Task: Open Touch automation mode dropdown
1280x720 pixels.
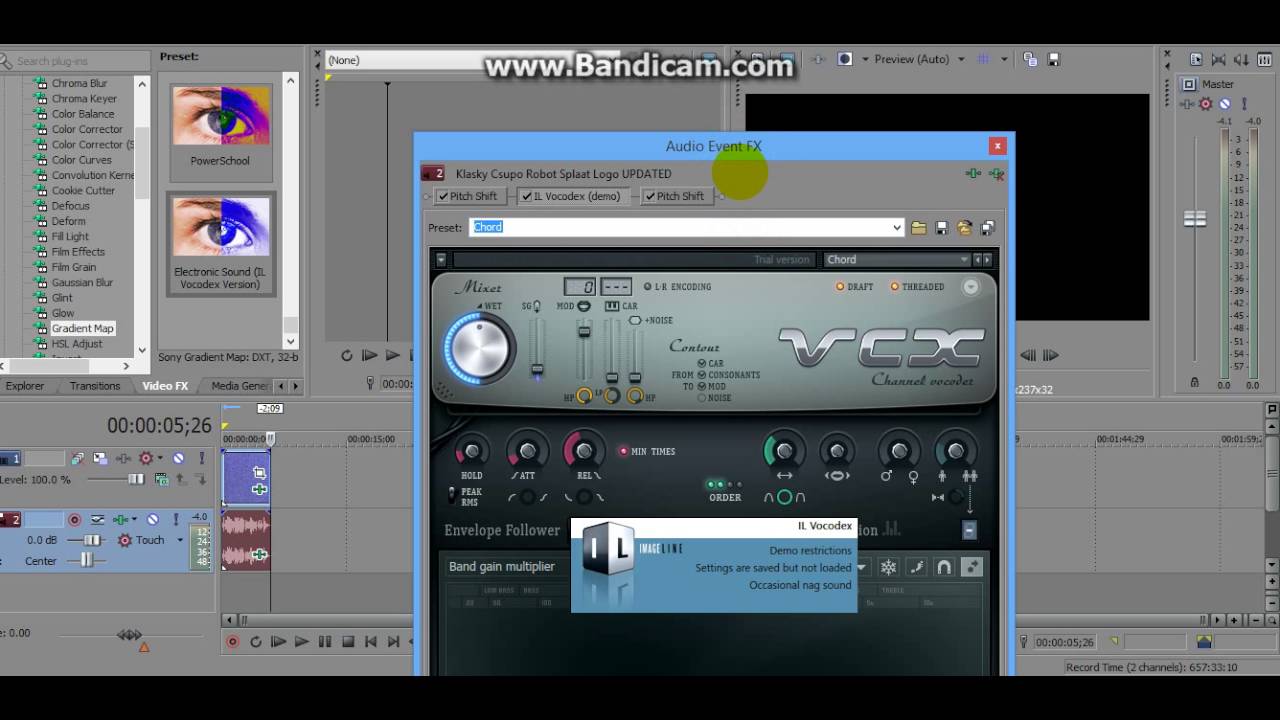Action: point(180,540)
